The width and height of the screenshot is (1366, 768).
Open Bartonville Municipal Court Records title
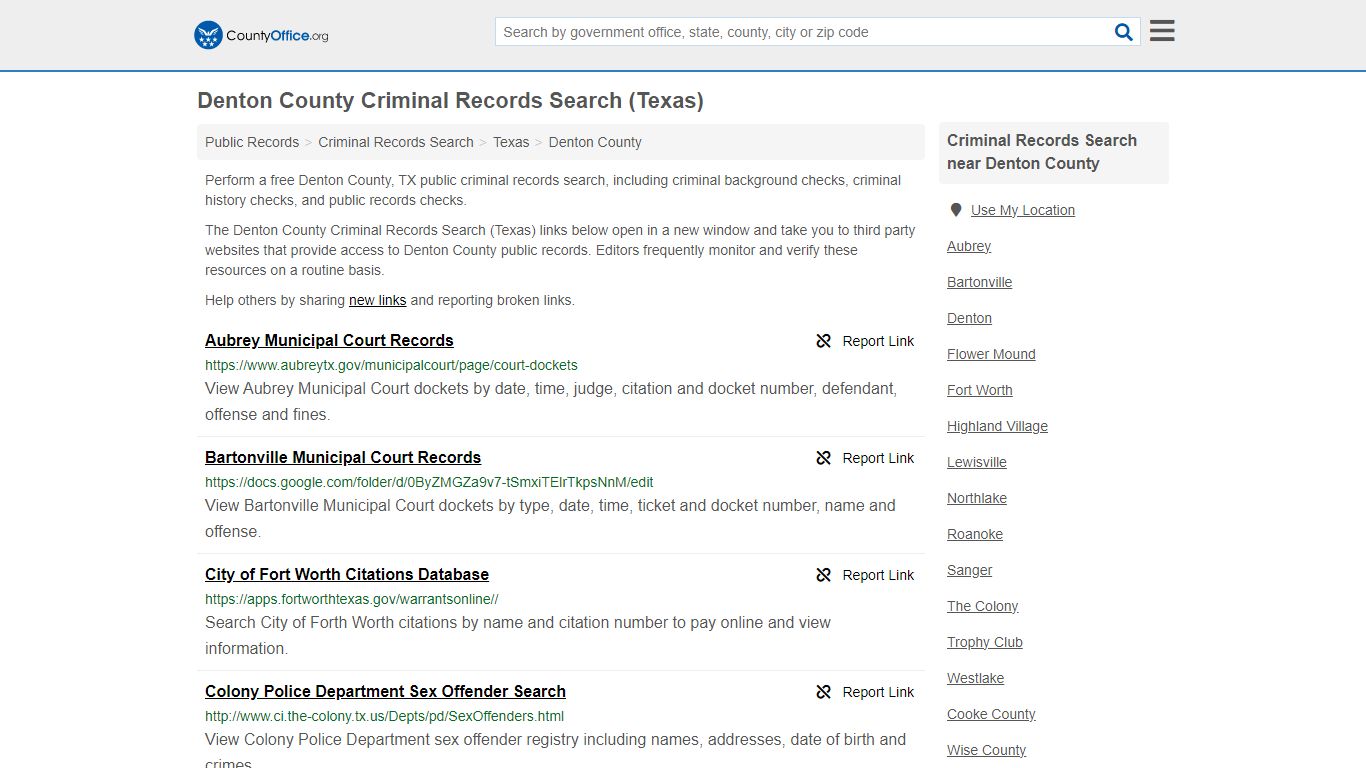tap(343, 457)
